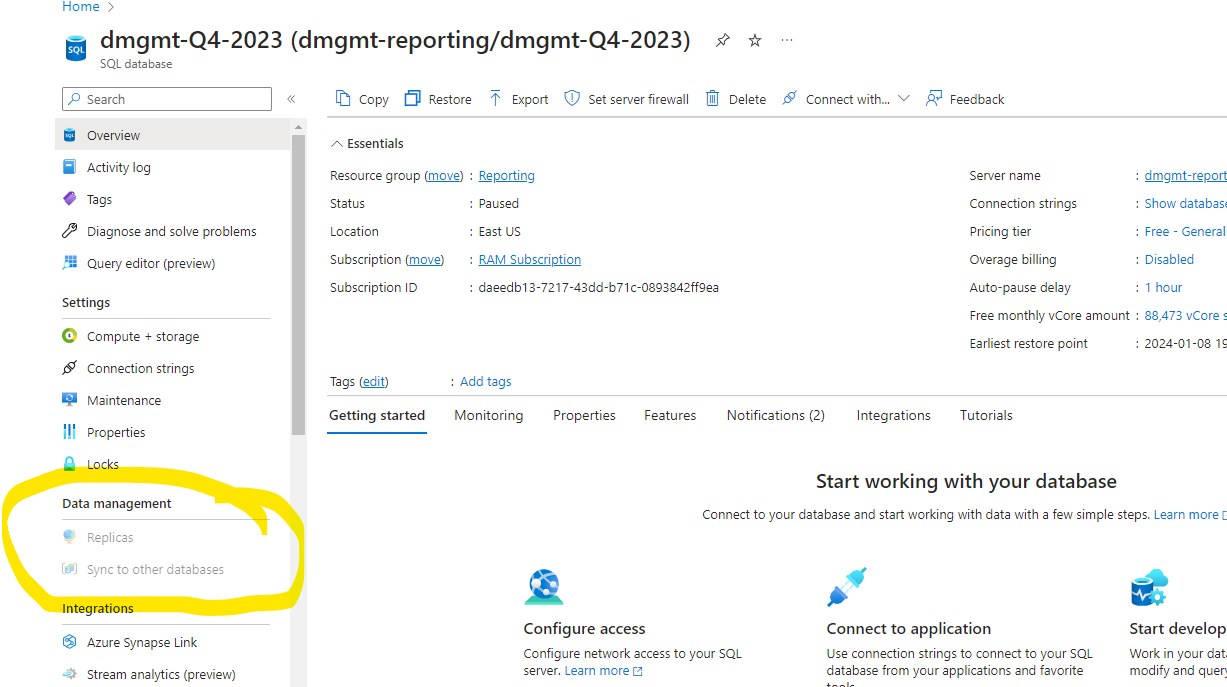This screenshot has height=687, width=1227.
Task: Open the Feedback icon
Action: [964, 98]
